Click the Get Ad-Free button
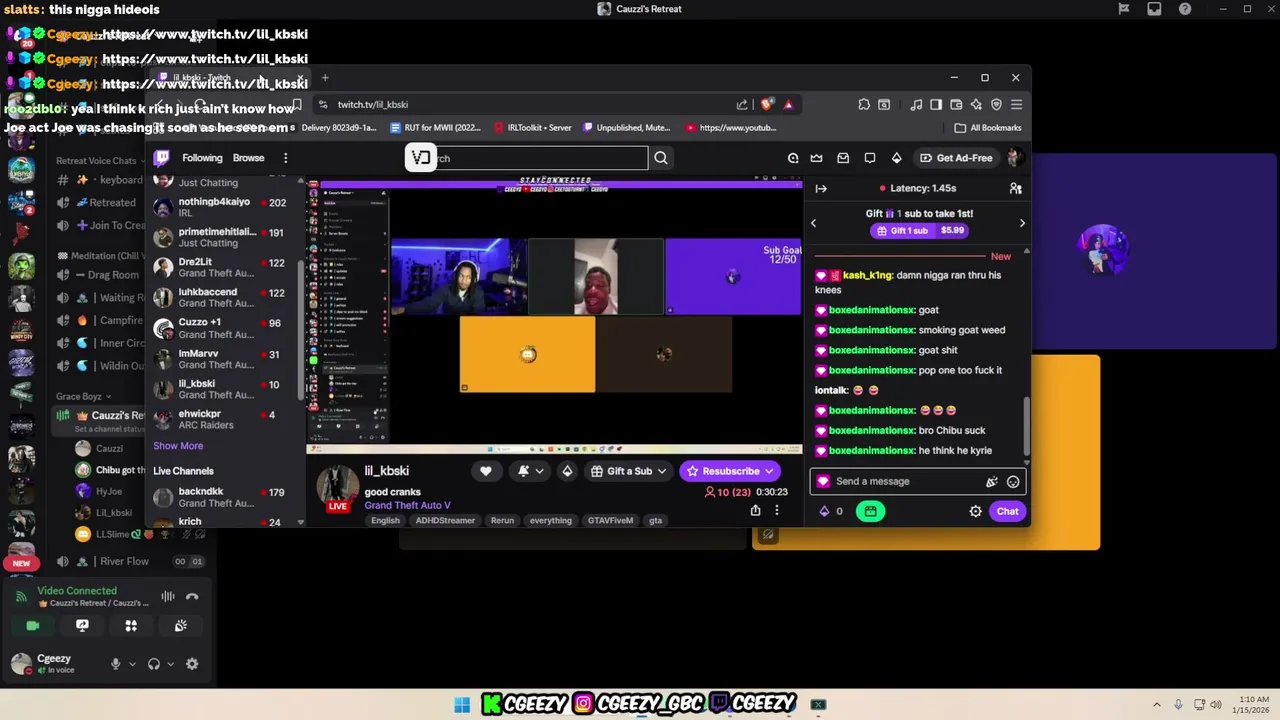Image resolution: width=1280 pixels, height=720 pixels. coord(956,158)
